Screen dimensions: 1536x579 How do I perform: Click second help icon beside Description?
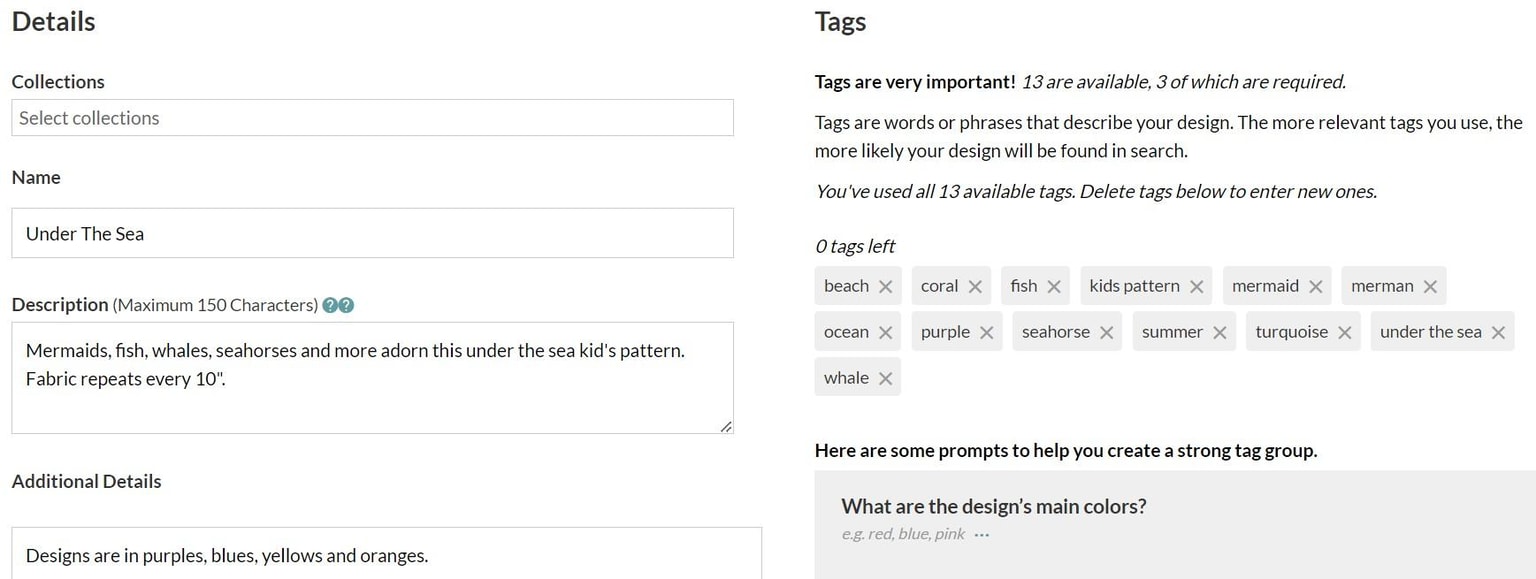coord(347,305)
